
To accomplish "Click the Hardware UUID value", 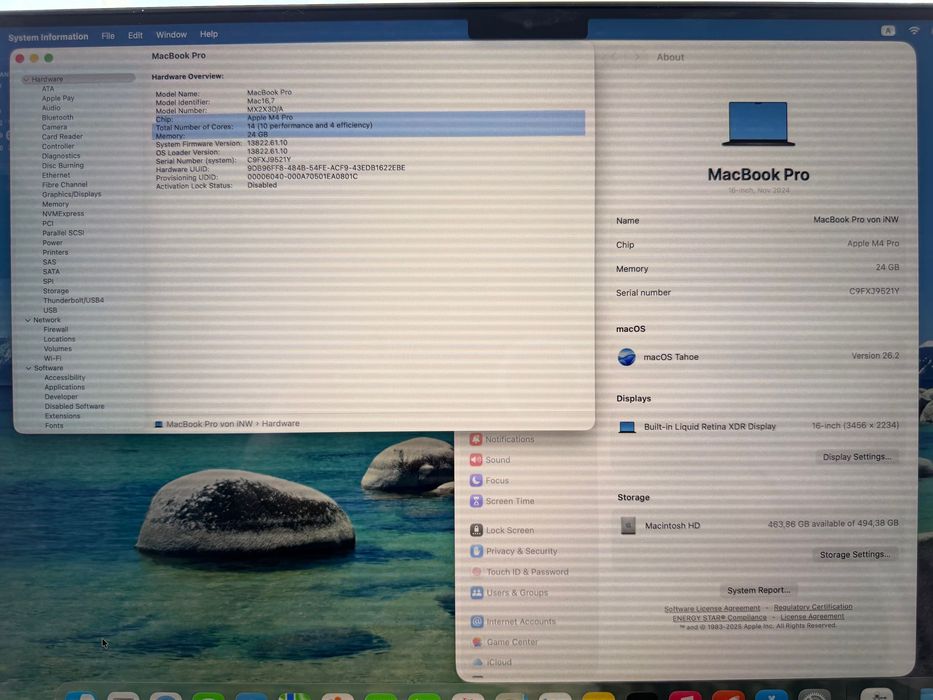I will [326, 168].
